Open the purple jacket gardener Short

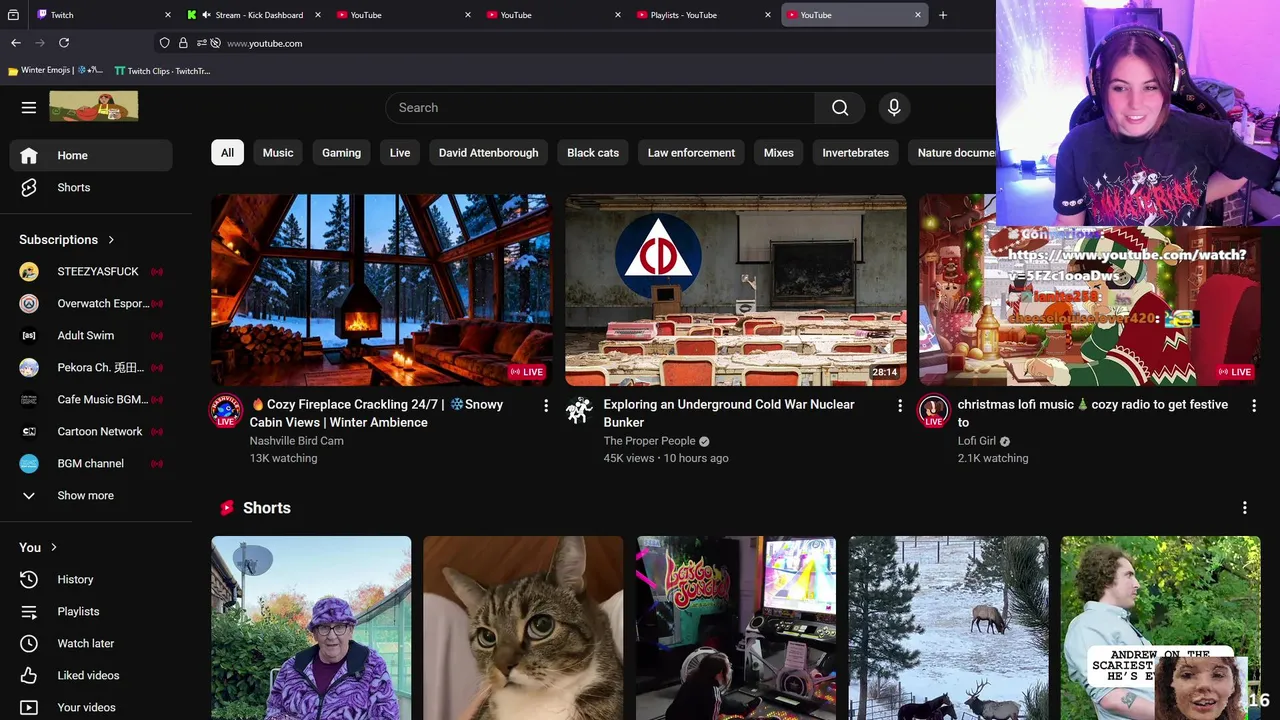click(x=311, y=628)
